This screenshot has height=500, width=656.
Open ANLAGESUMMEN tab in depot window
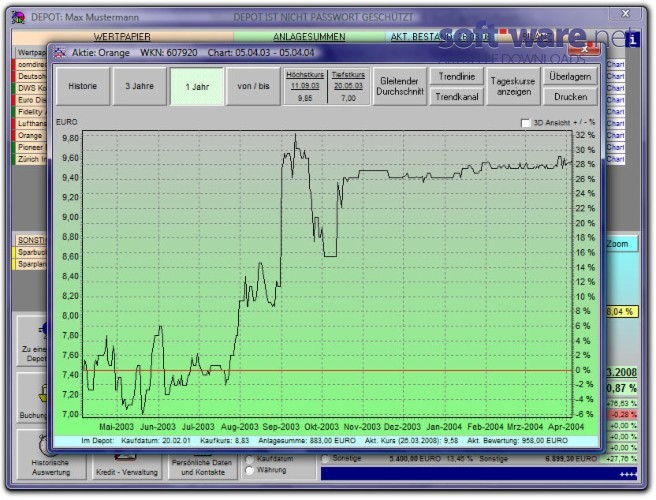309,37
